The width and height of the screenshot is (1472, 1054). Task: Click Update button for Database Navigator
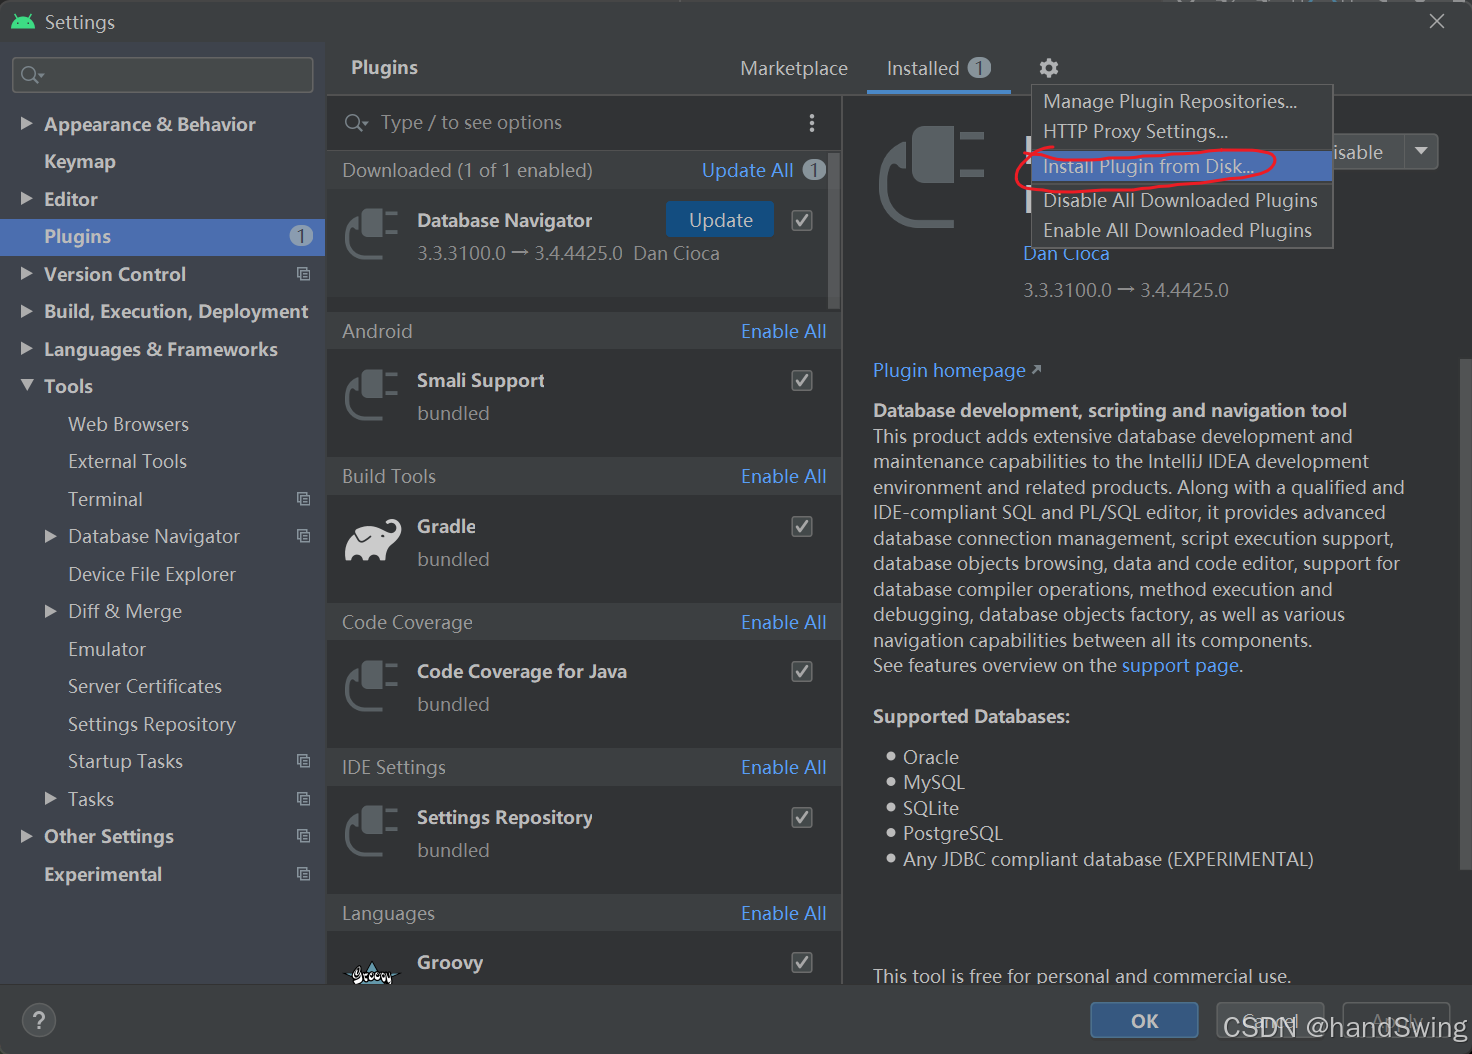[720, 220]
